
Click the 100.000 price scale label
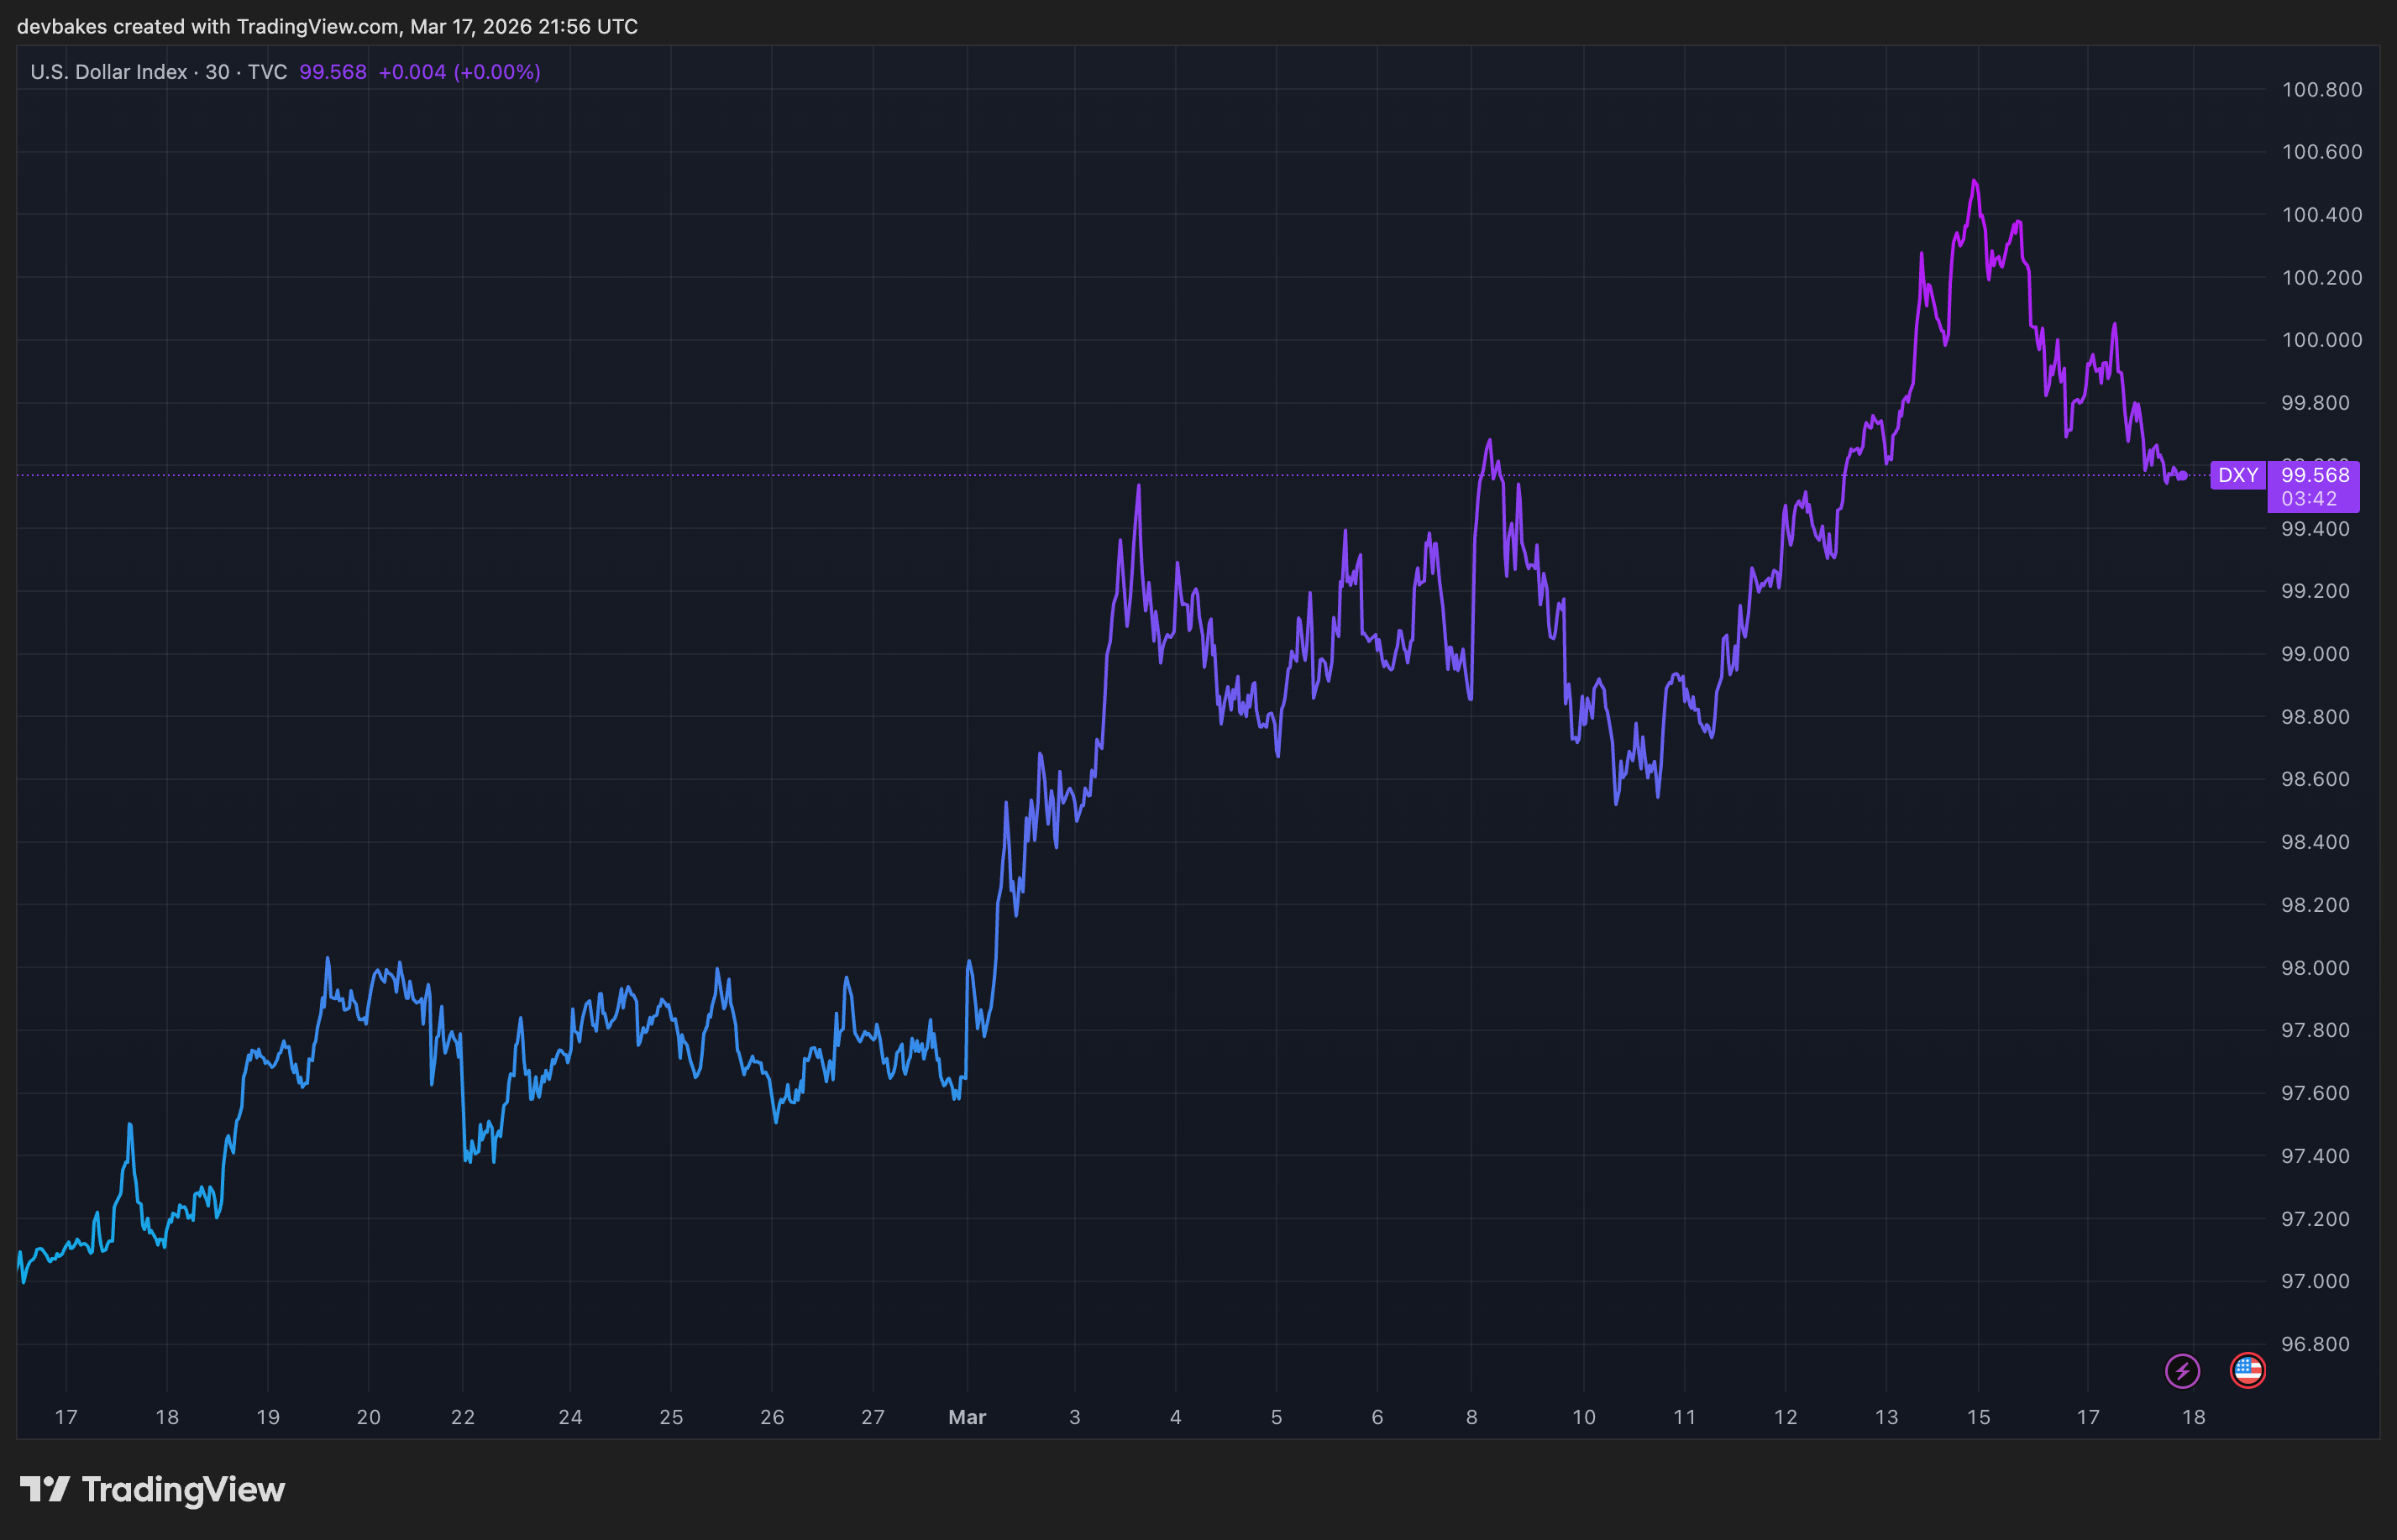pyautogui.click(x=2321, y=340)
